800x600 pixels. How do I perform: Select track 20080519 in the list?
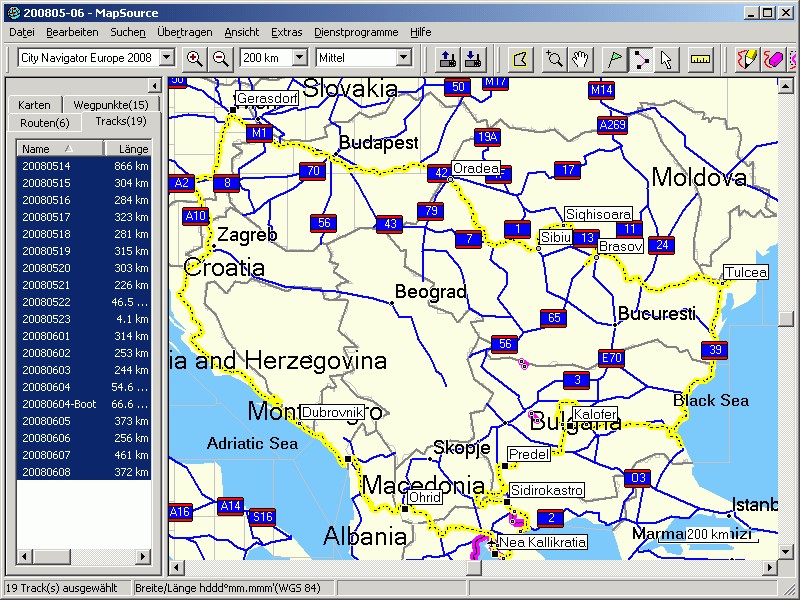[x=84, y=251]
